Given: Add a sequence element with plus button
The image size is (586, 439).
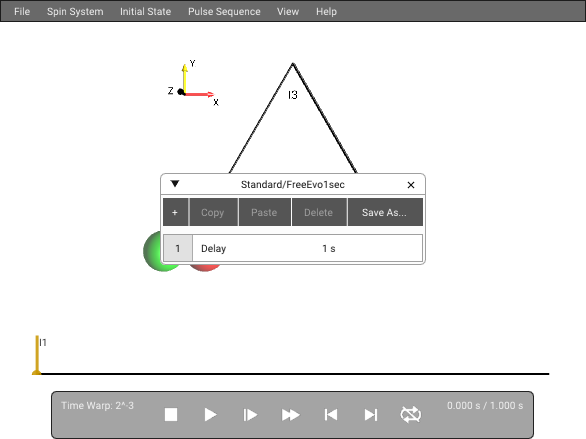Looking at the screenshot, I should pyautogui.click(x=176, y=212).
